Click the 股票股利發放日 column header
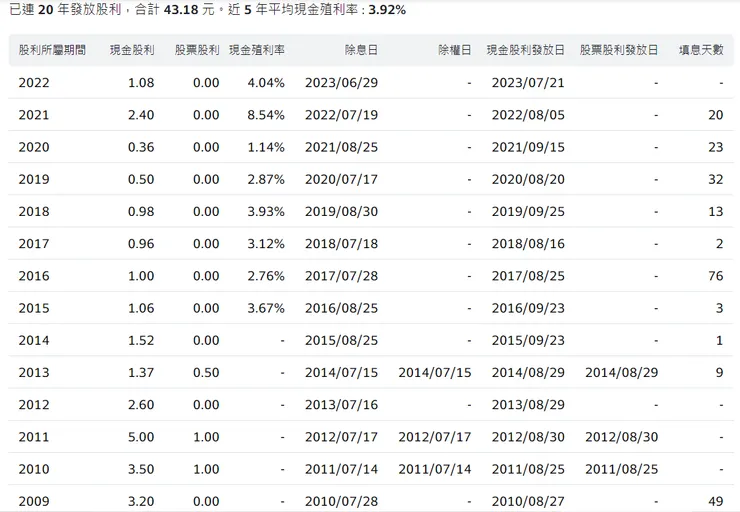Viewport: 740px width, 512px height. pyautogui.click(x=619, y=50)
